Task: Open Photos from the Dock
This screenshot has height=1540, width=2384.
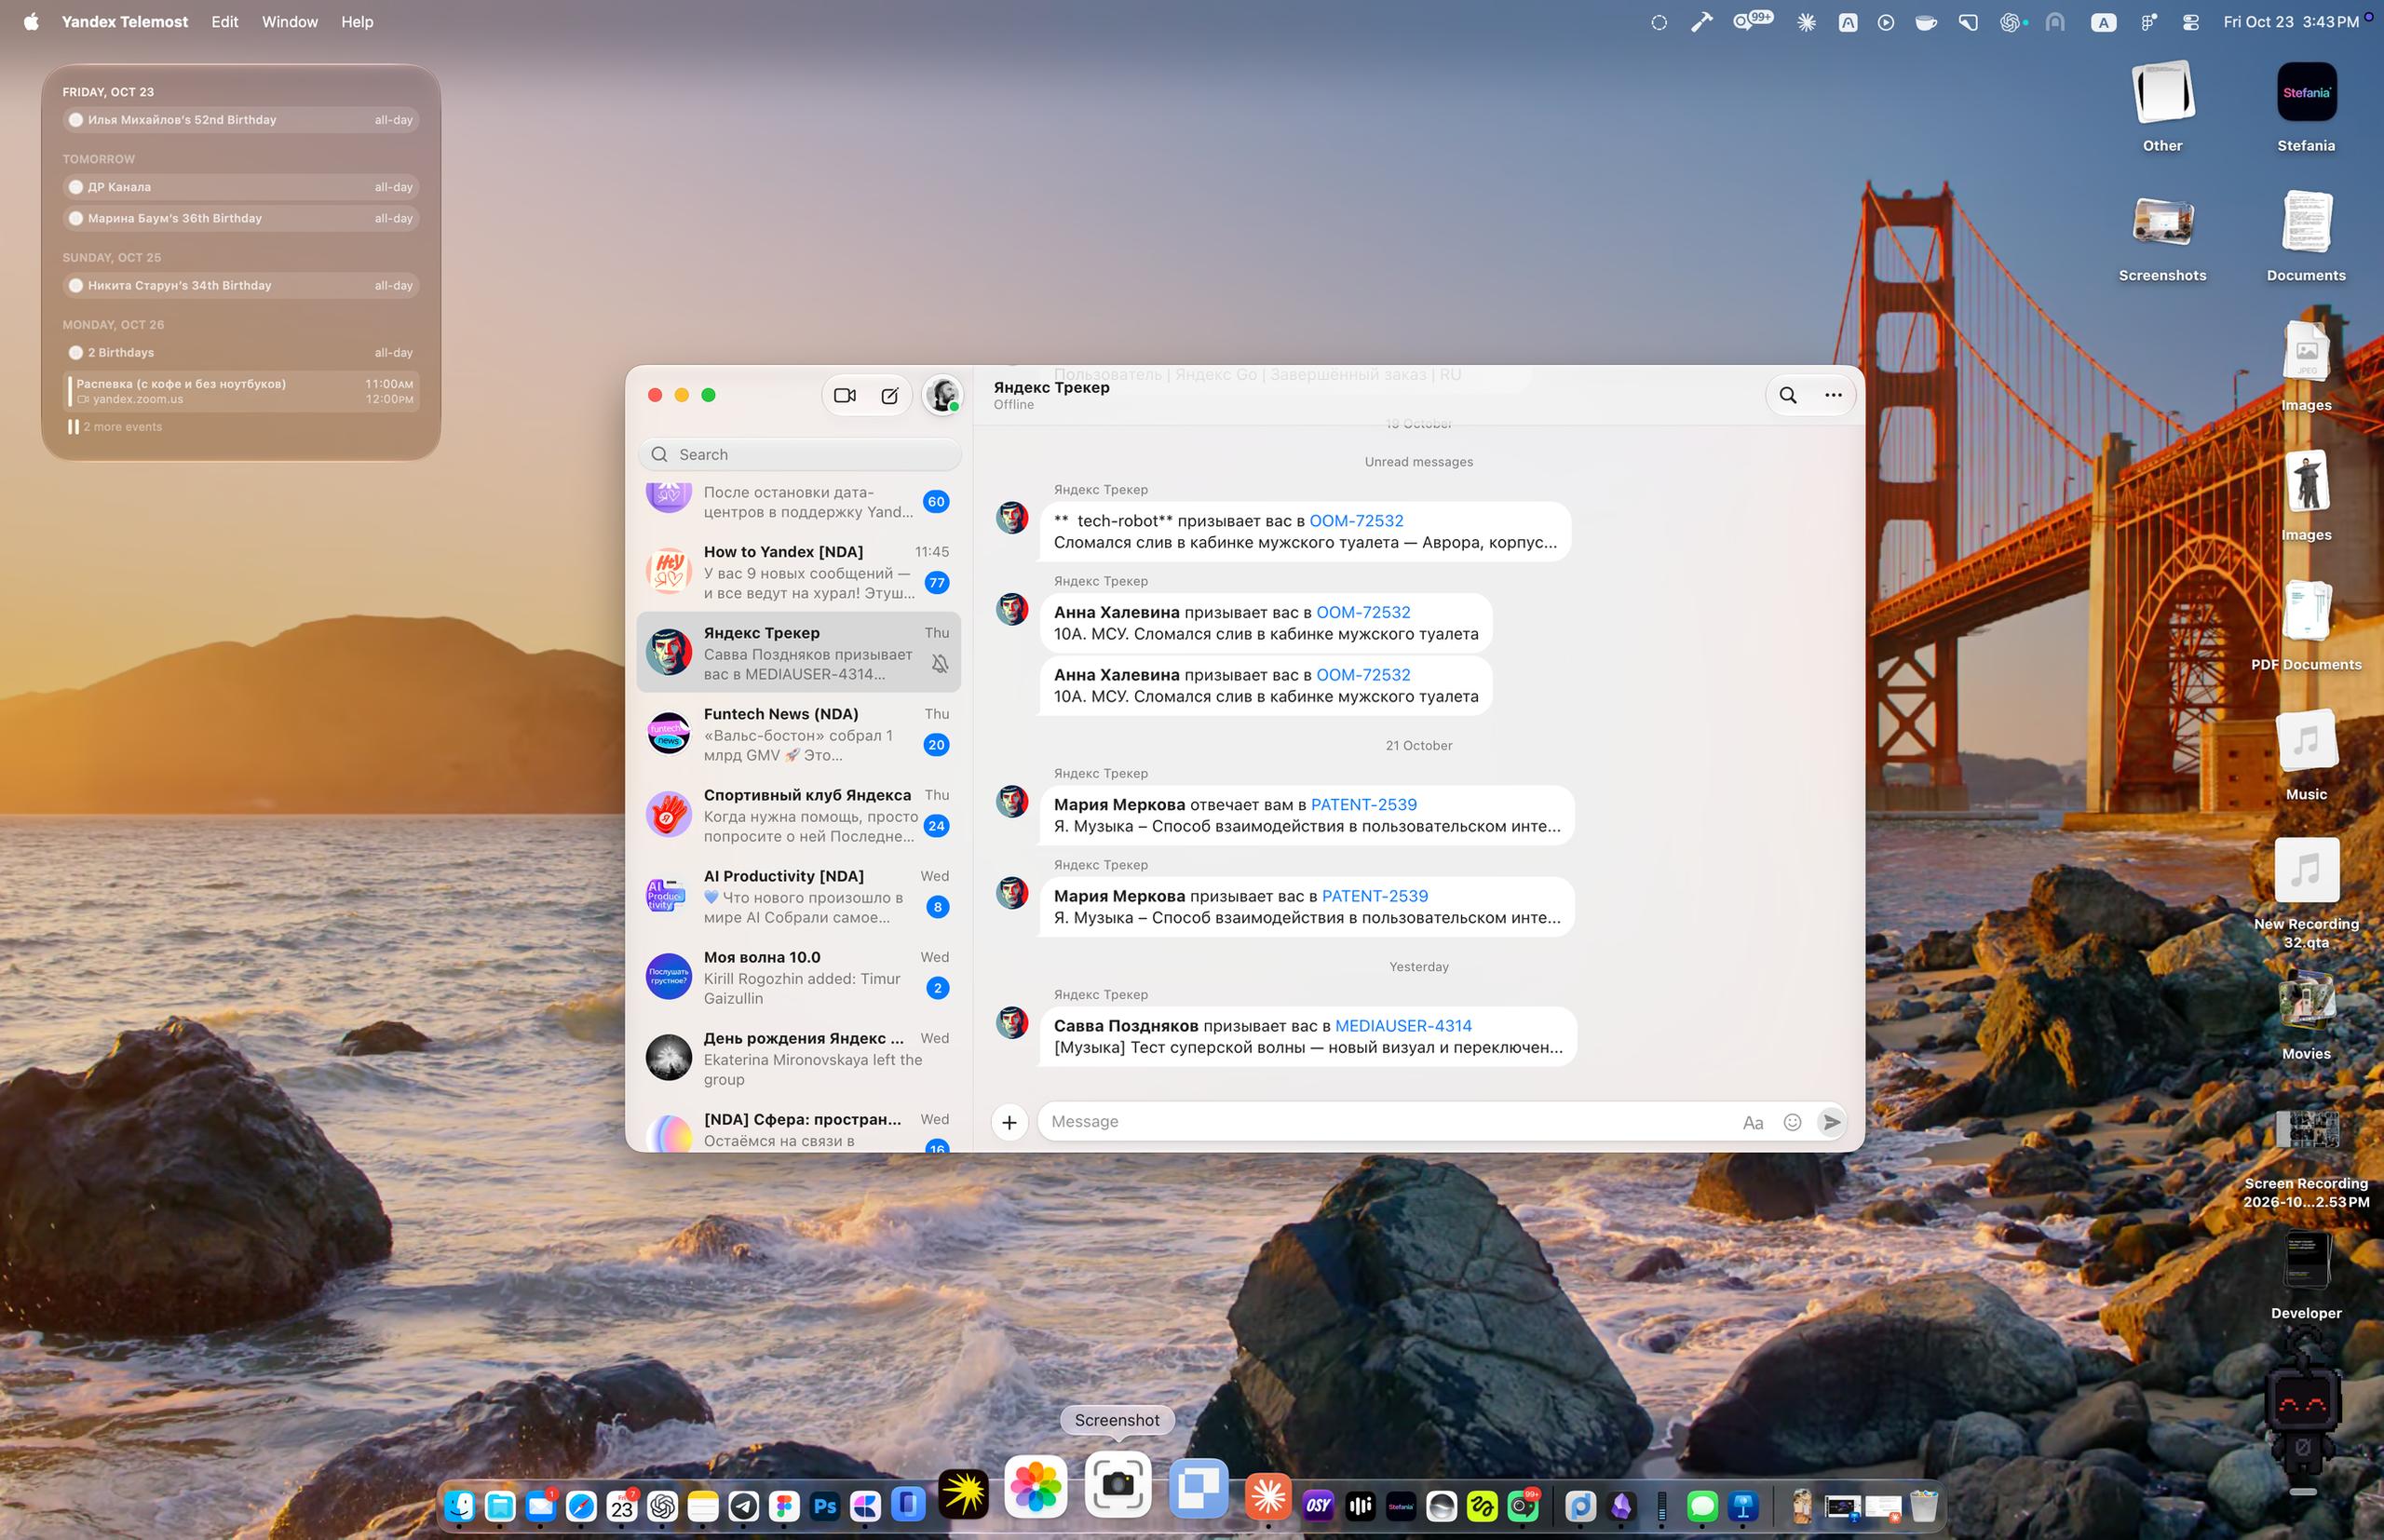Action: point(1035,1486)
